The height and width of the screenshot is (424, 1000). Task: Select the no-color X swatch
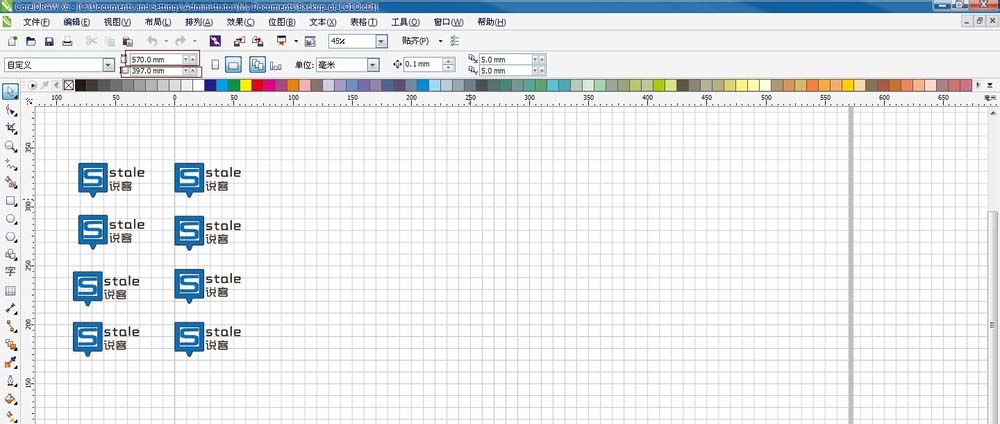[69, 85]
